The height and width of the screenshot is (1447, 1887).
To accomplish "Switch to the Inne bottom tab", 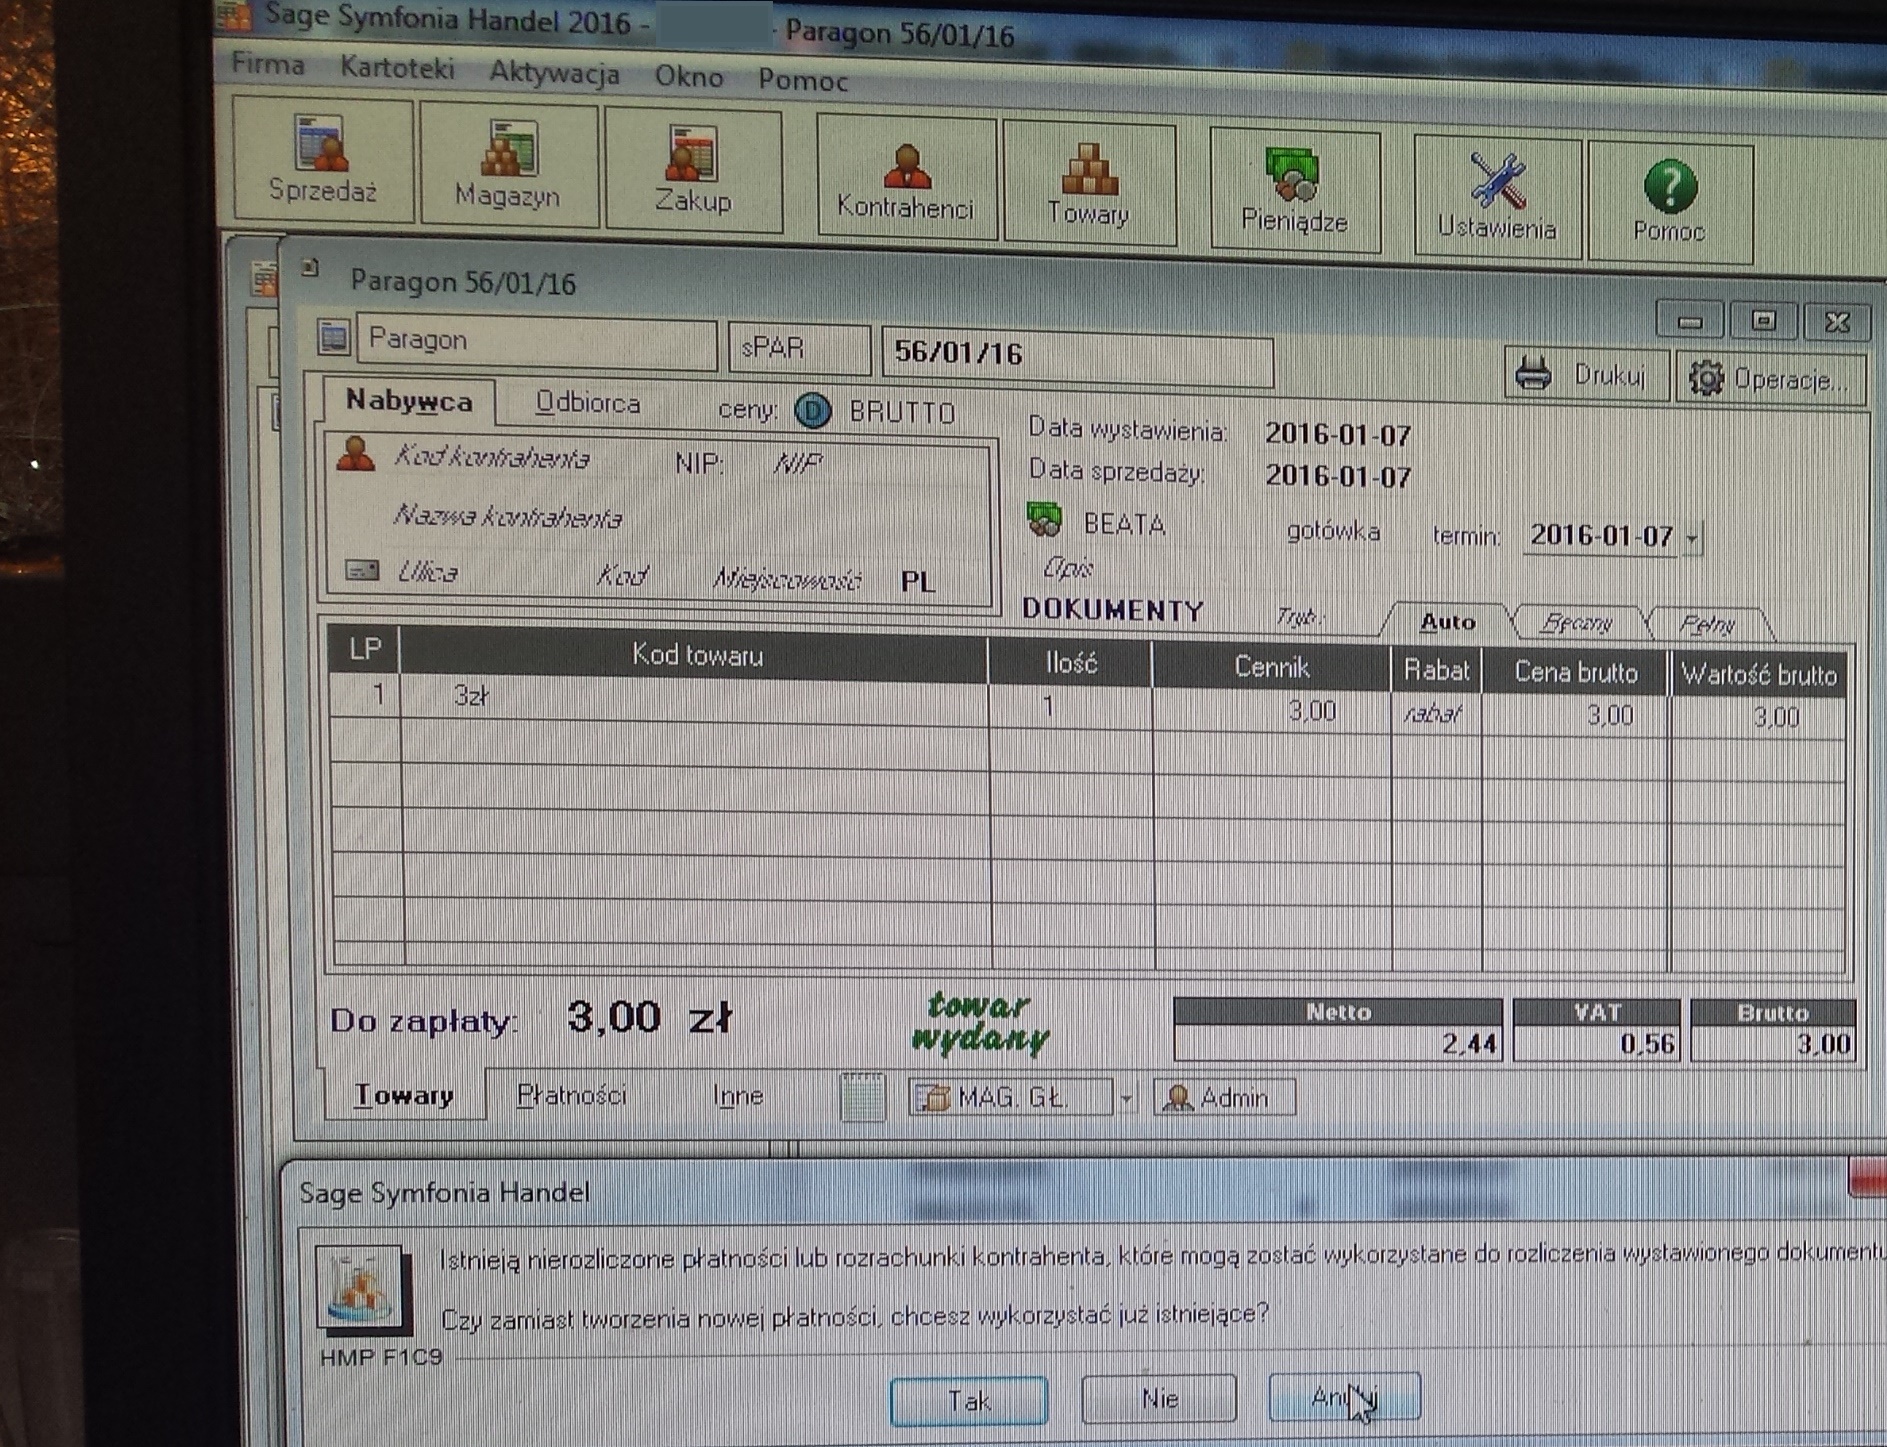I will [738, 1096].
